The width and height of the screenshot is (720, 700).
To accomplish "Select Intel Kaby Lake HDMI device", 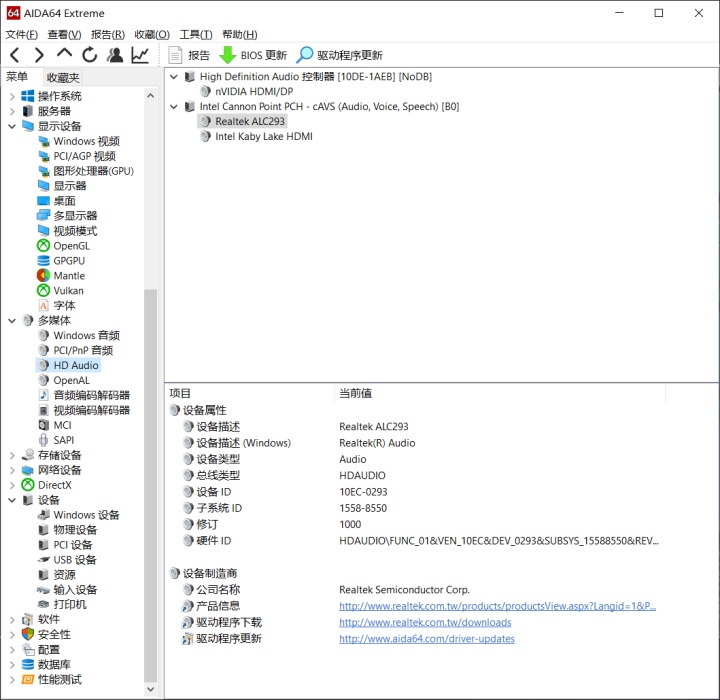I will pos(257,136).
